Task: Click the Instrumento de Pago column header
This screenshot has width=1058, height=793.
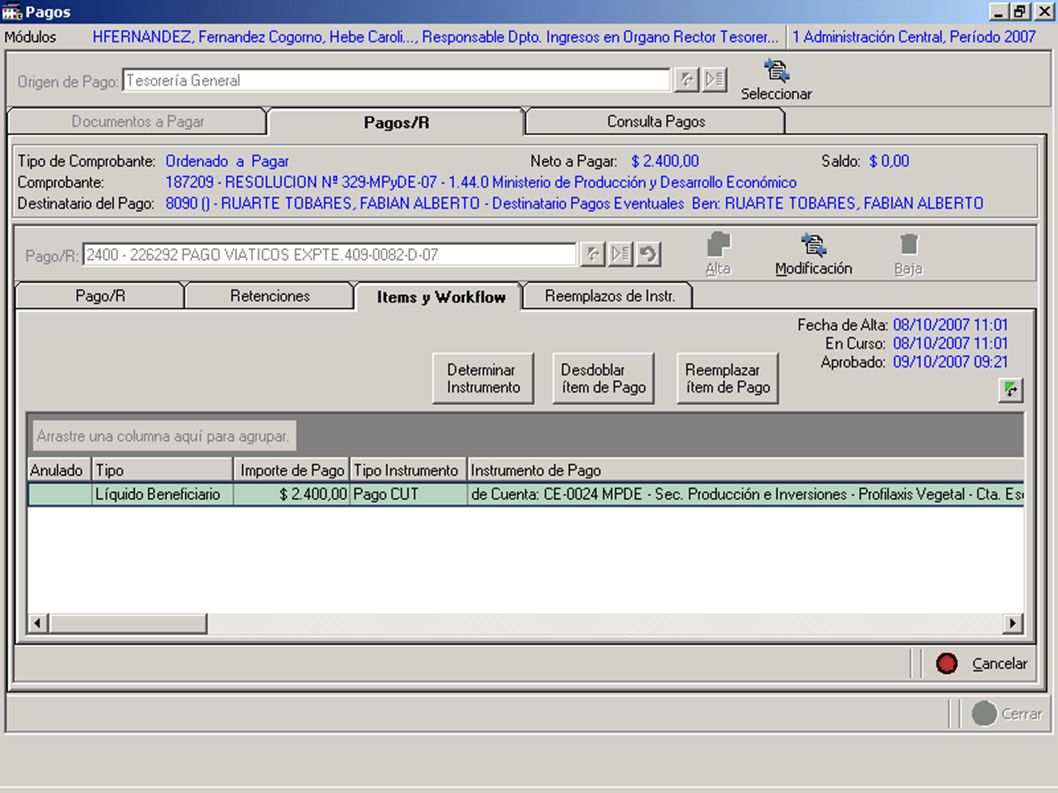Action: [746, 470]
